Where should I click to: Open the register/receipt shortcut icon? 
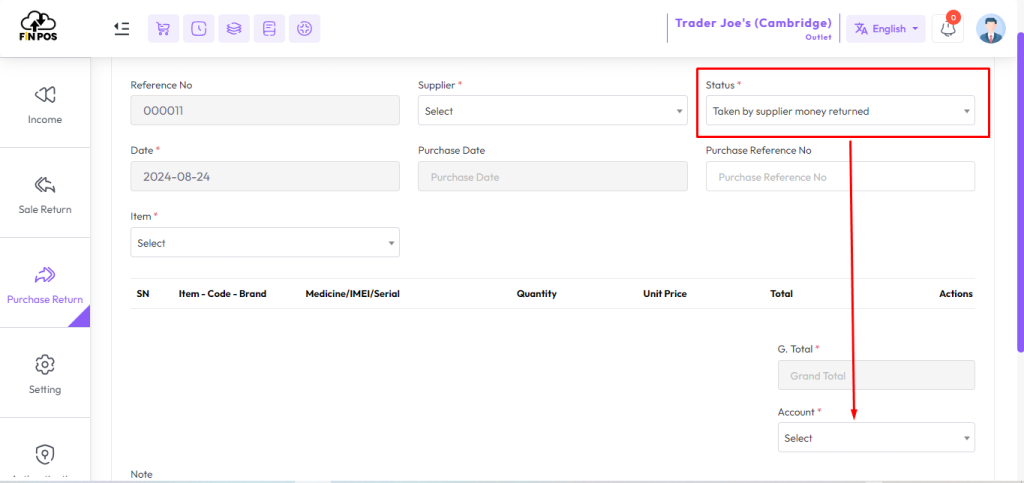tap(269, 29)
